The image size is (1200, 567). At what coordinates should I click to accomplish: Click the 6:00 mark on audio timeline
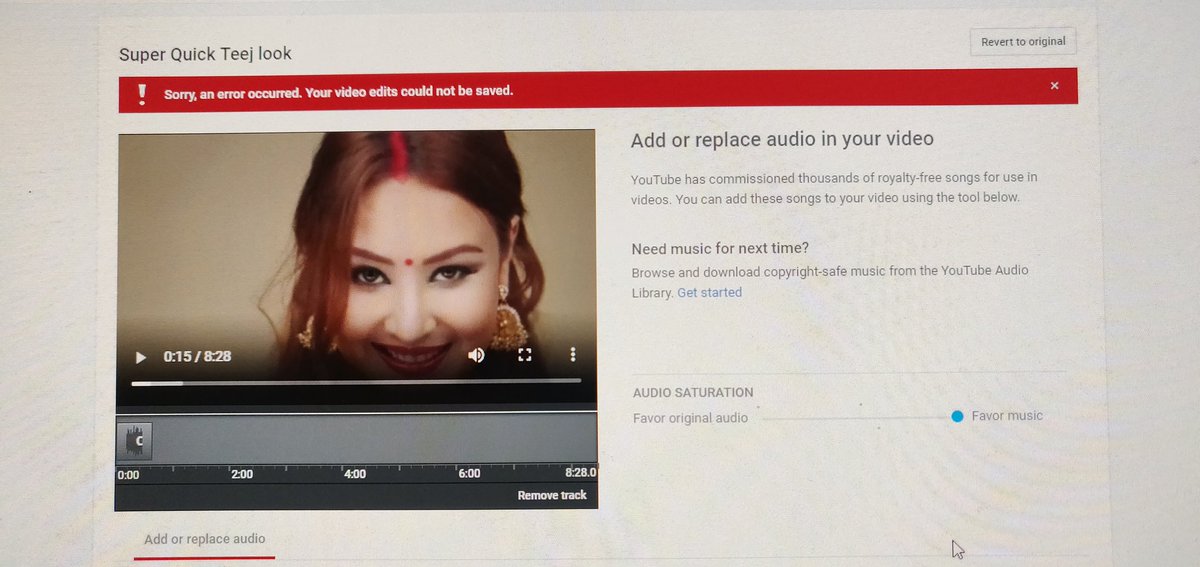click(469, 474)
